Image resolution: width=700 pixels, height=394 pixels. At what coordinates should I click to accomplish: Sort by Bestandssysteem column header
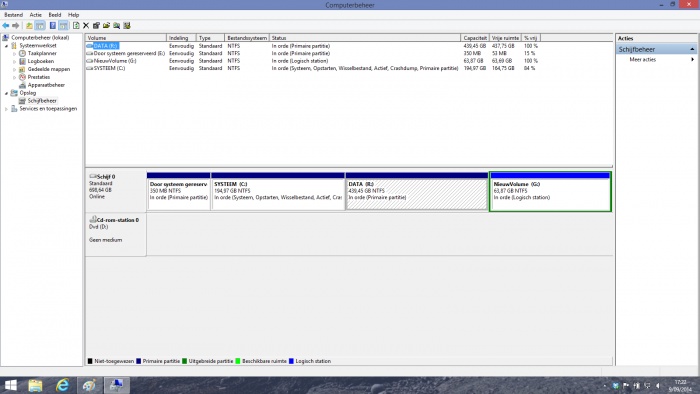[247, 38]
